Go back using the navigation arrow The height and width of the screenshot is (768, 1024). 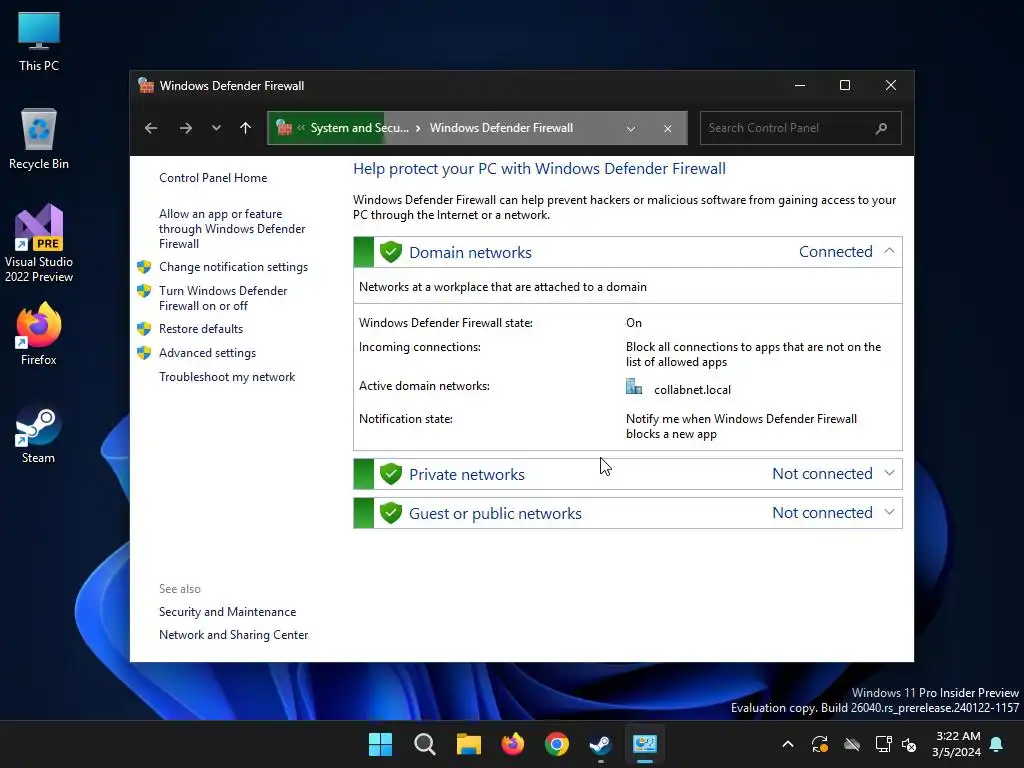point(151,128)
